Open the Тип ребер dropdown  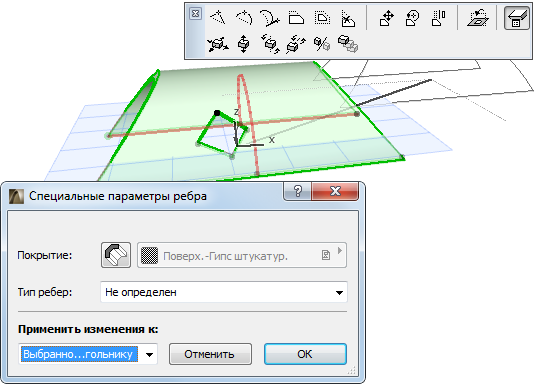(x=224, y=292)
